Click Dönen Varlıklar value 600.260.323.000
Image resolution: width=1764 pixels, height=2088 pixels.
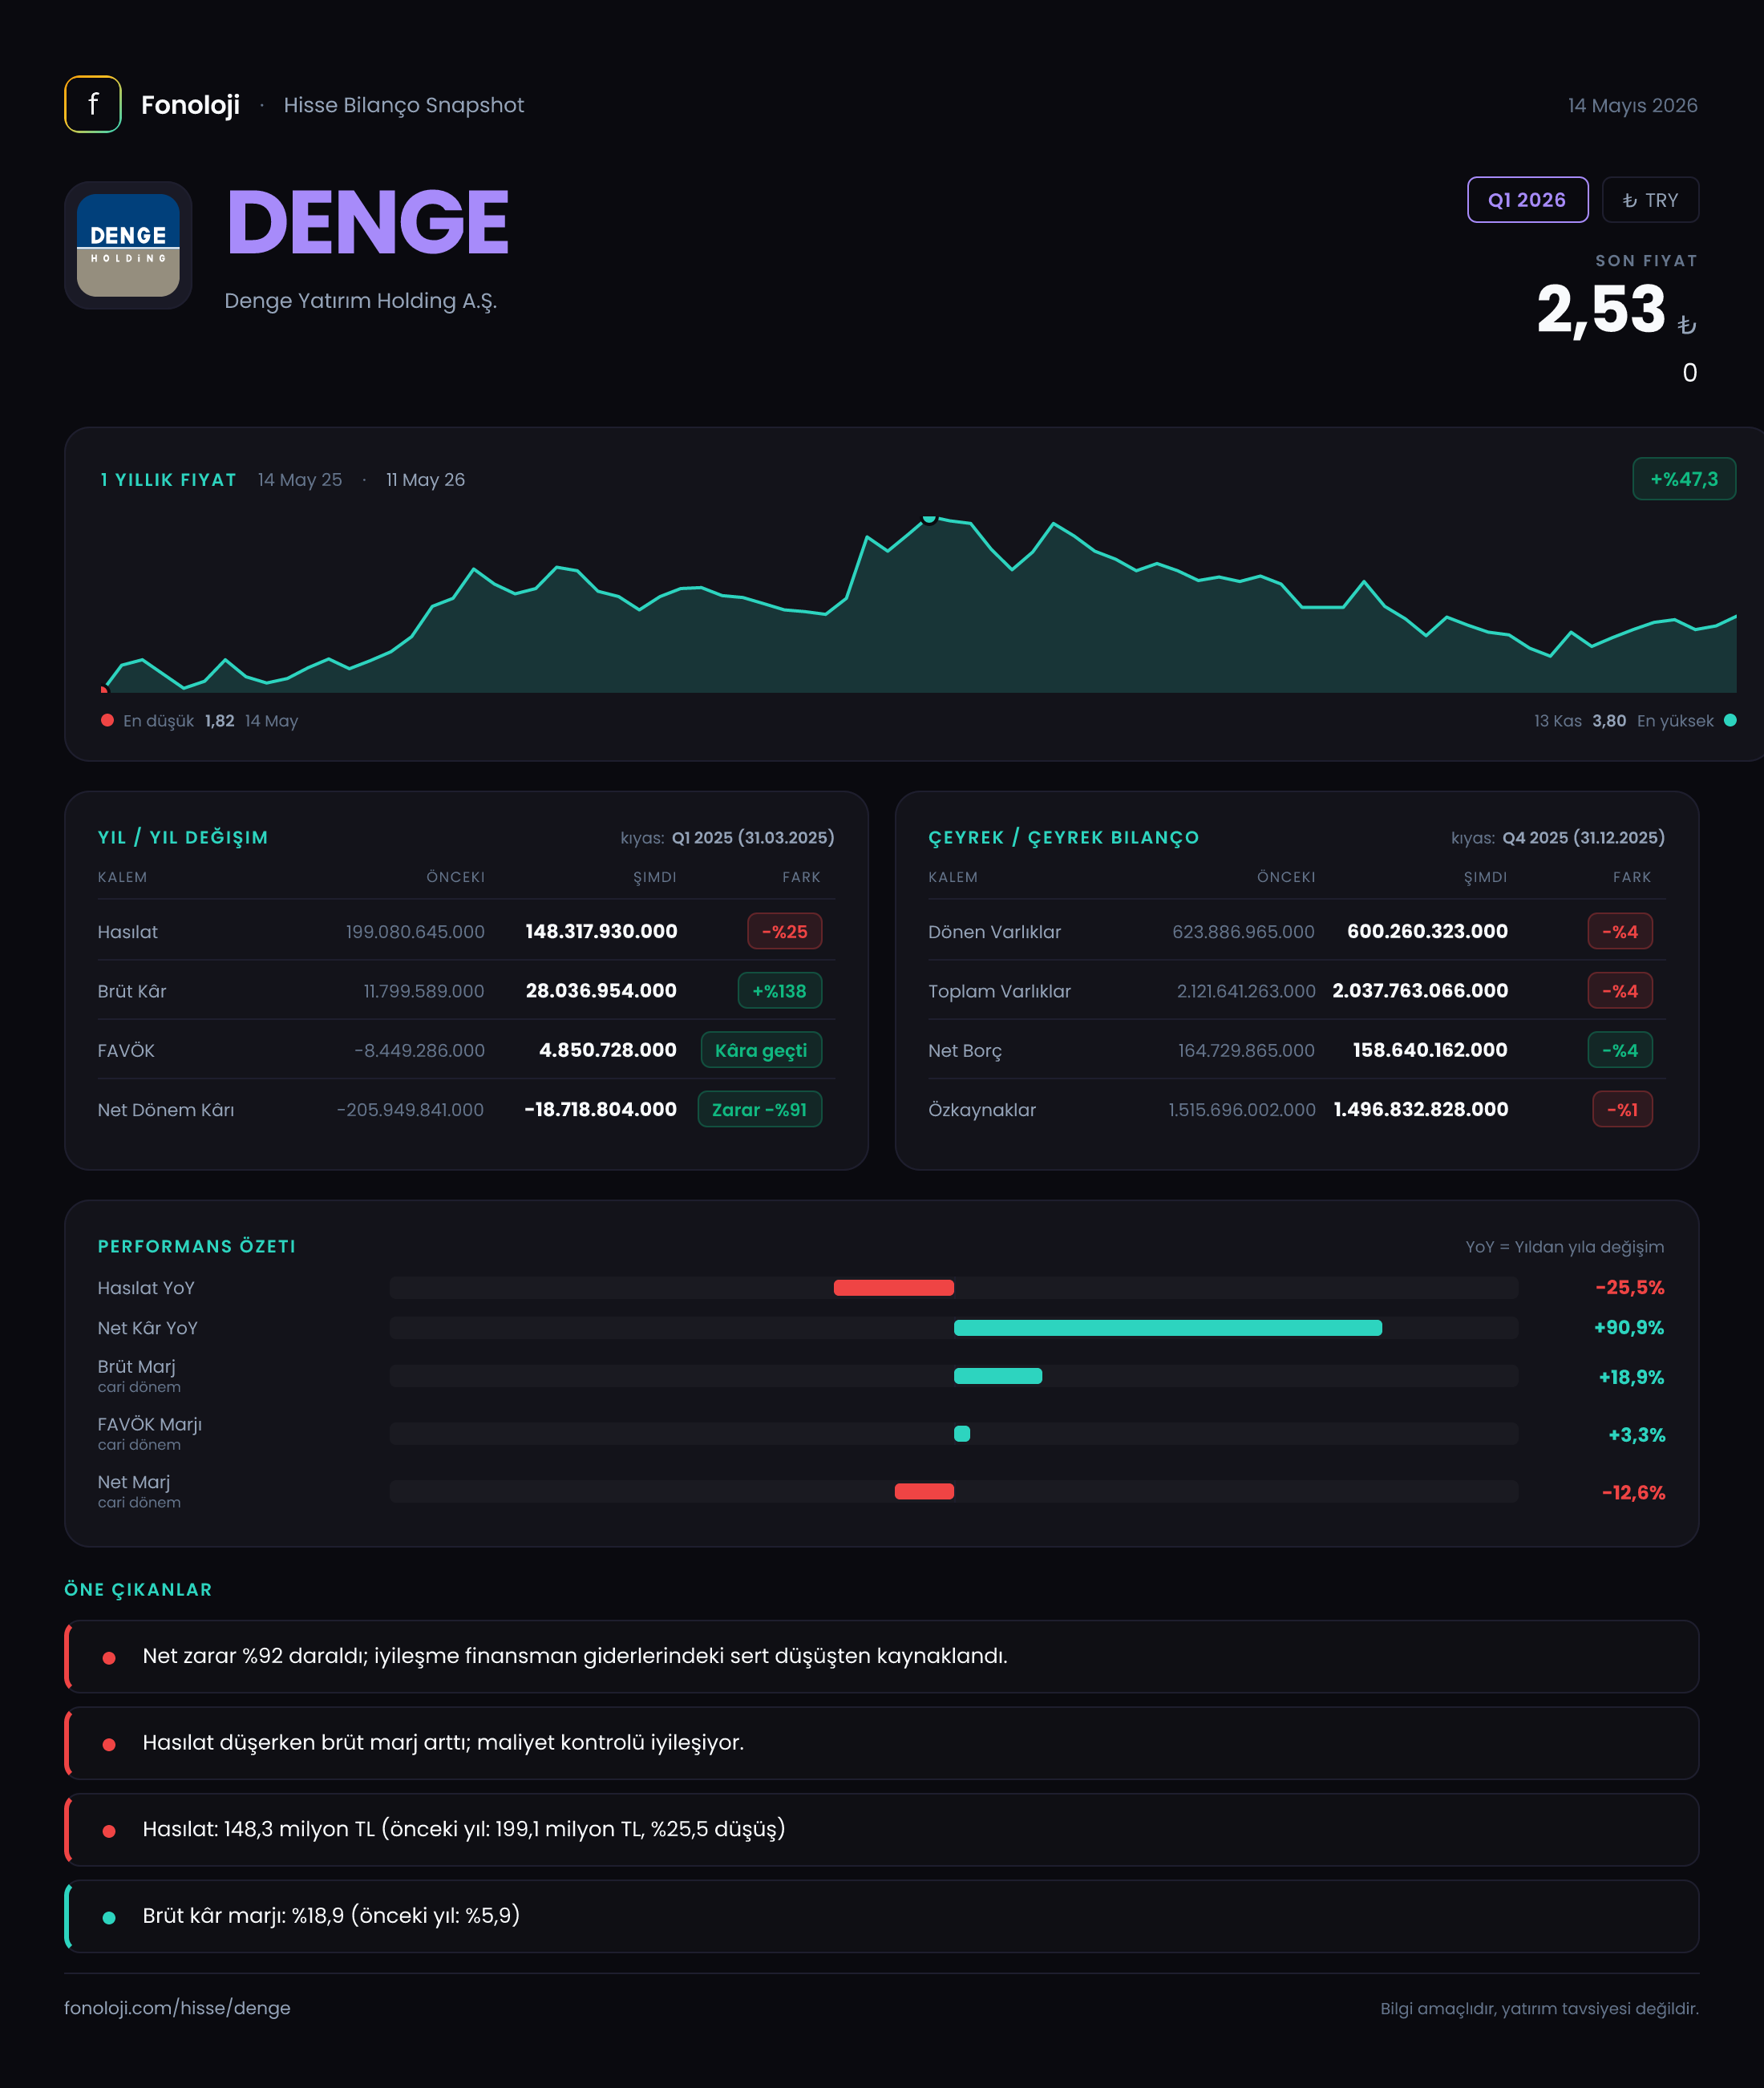(1428, 931)
